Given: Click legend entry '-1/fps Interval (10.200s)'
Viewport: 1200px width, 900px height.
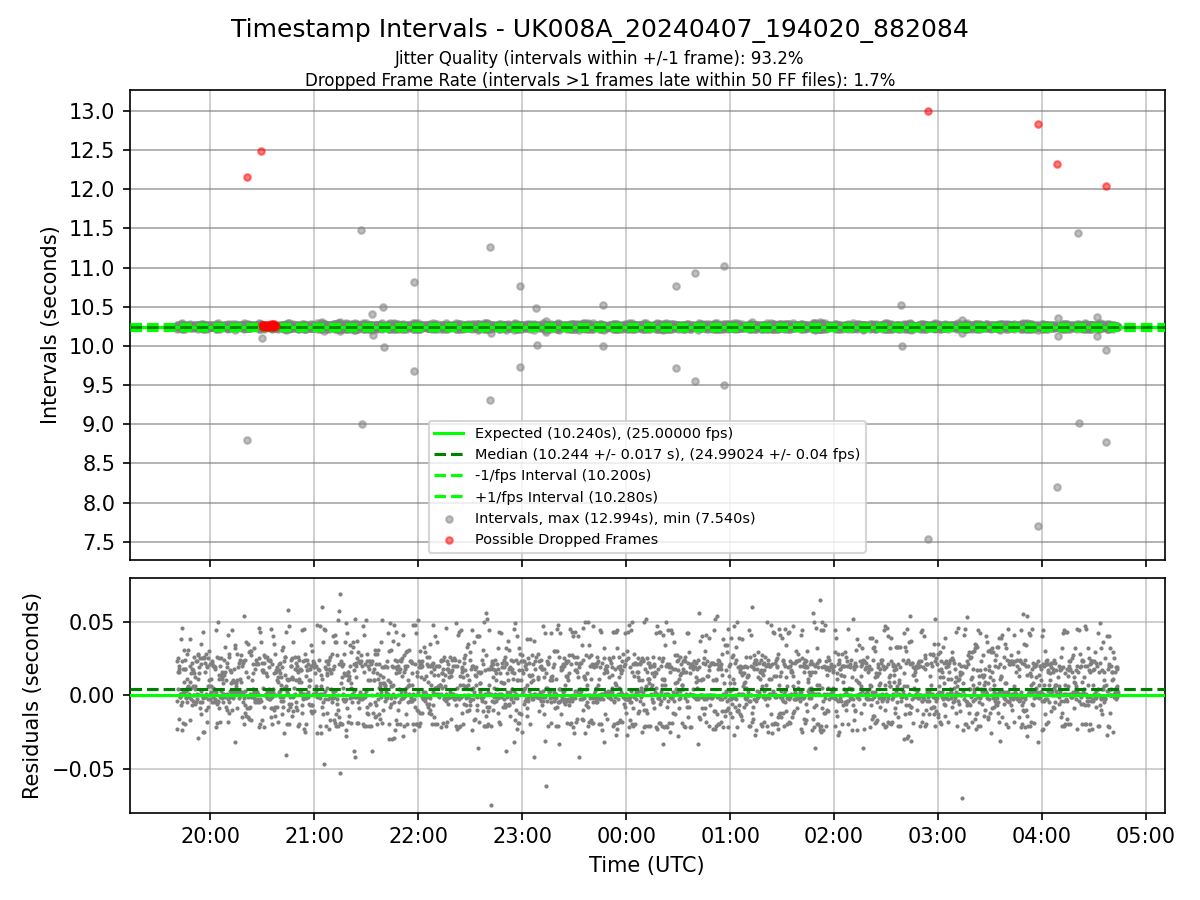Looking at the screenshot, I should [x=563, y=475].
